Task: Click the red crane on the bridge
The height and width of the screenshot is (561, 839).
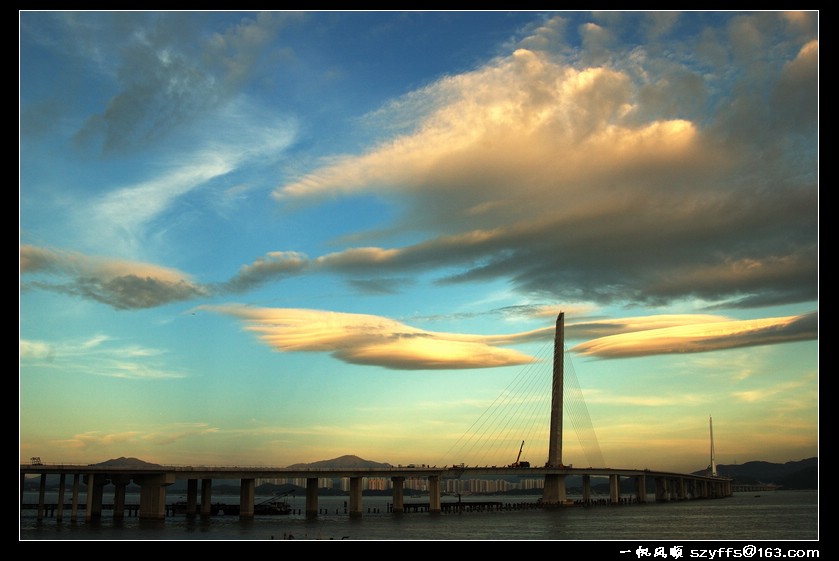Action: pyautogui.click(x=519, y=455)
